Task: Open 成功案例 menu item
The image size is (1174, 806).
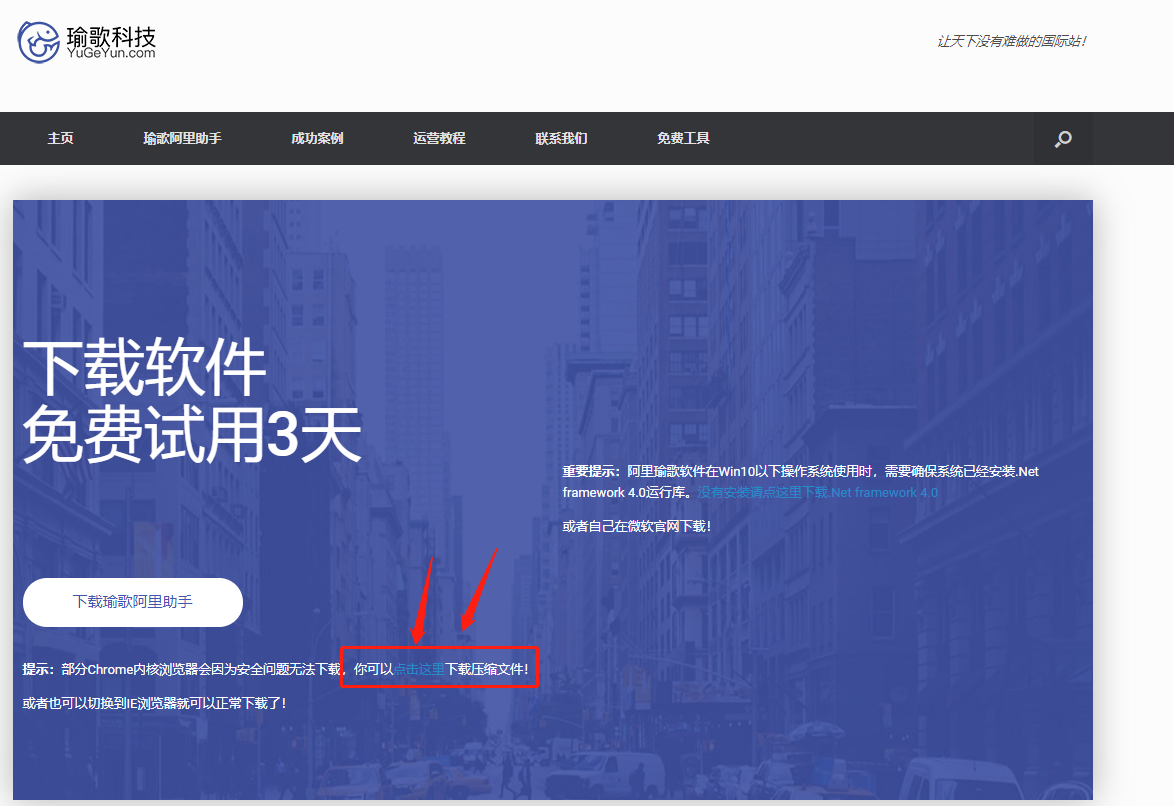Action: click(317, 138)
